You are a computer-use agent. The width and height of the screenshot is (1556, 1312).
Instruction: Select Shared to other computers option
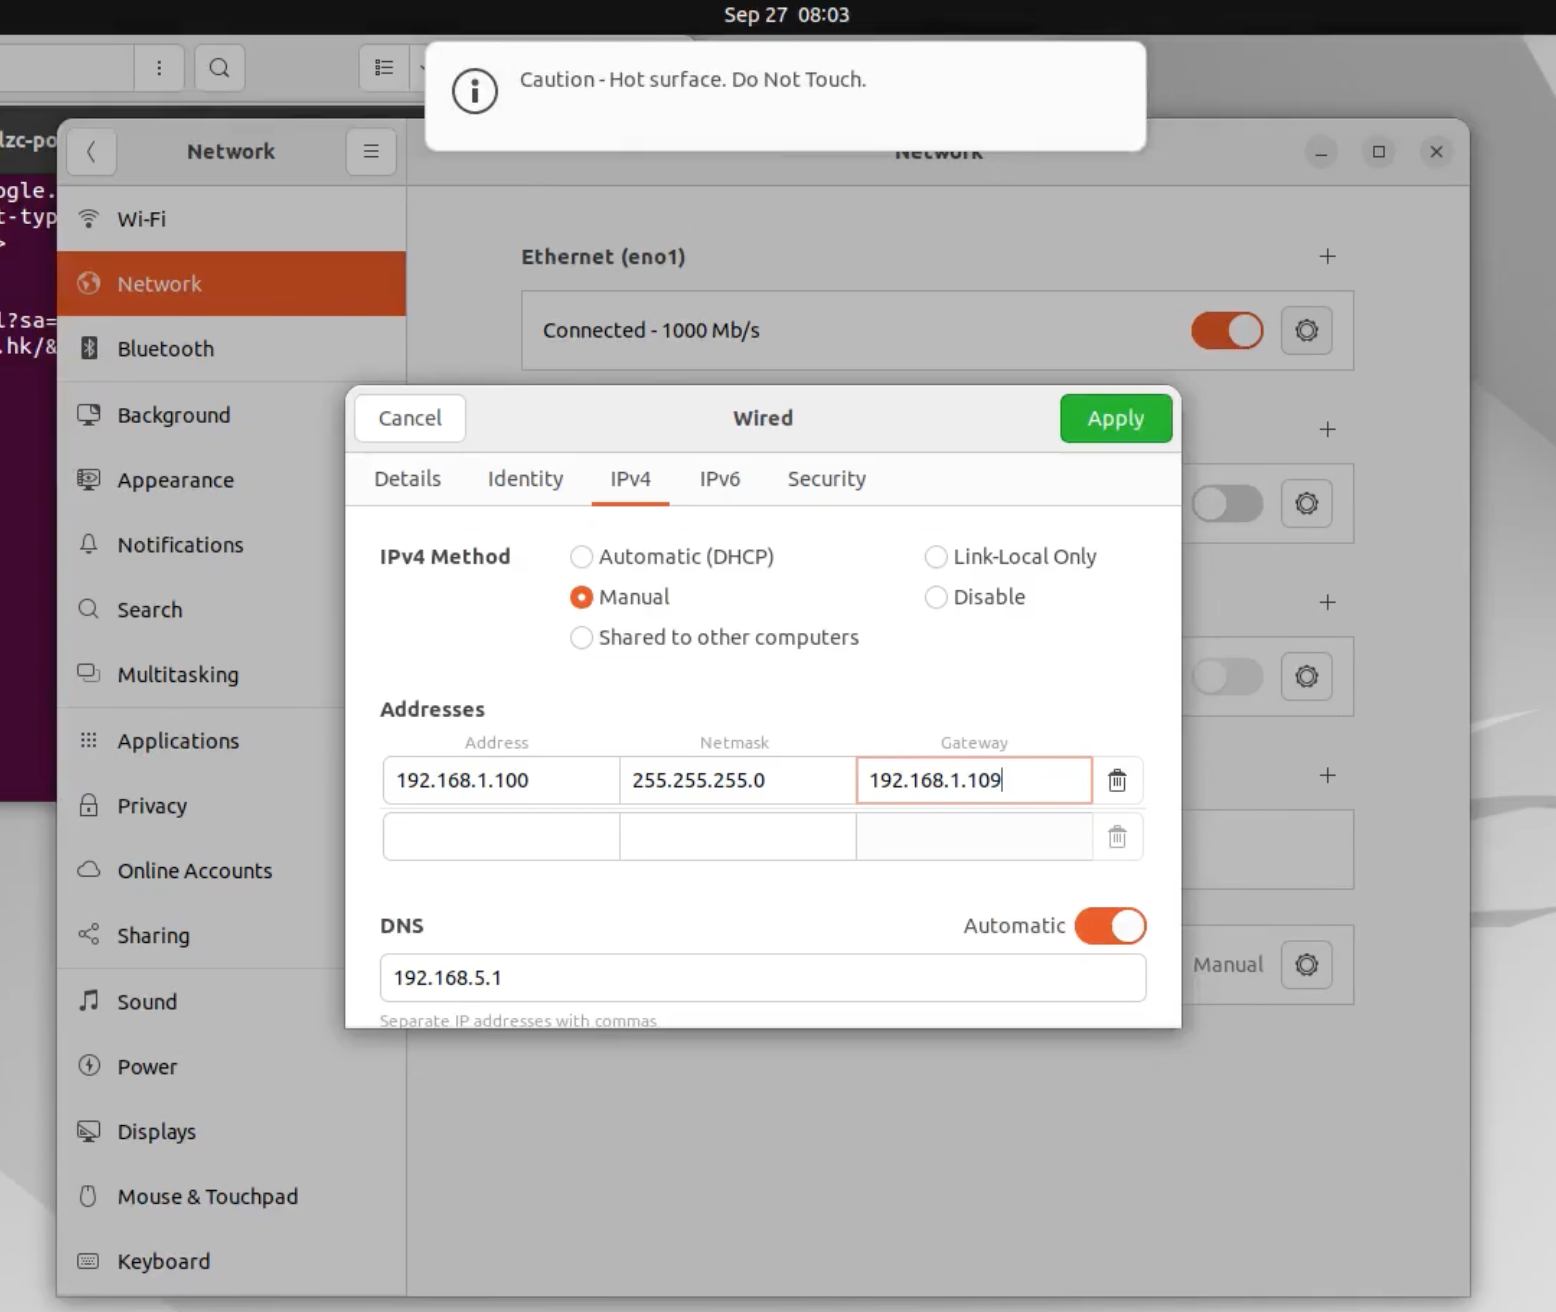715,637
